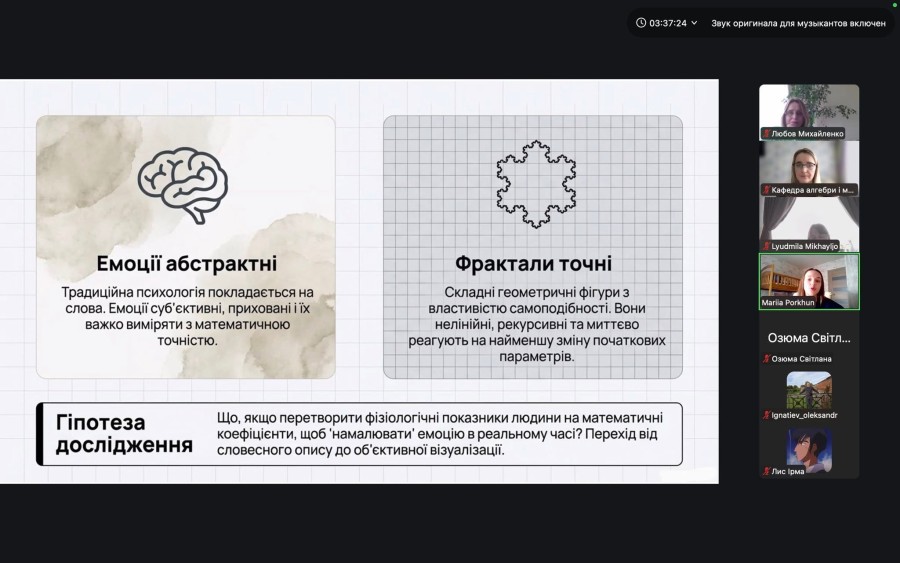Click the green status dot in top-right corner
This screenshot has width=900, height=563.
894,5
